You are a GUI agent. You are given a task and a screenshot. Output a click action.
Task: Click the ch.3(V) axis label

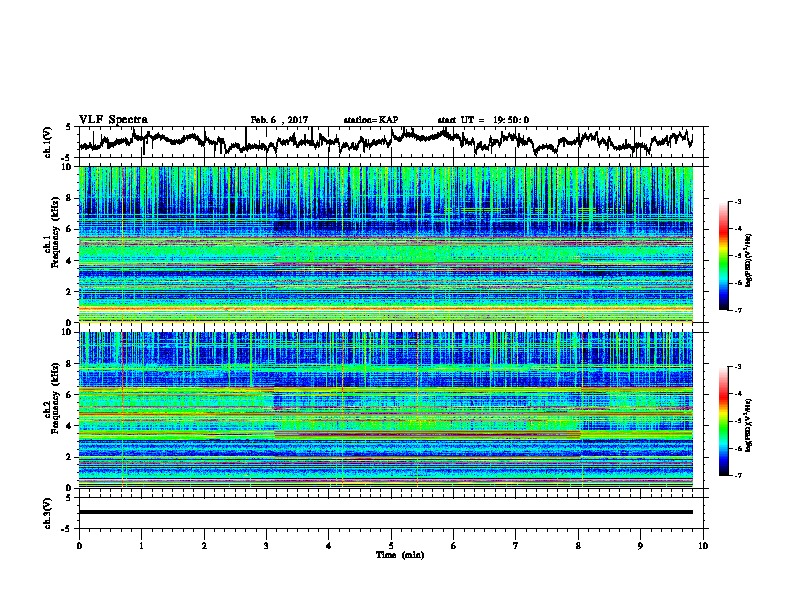[47, 513]
